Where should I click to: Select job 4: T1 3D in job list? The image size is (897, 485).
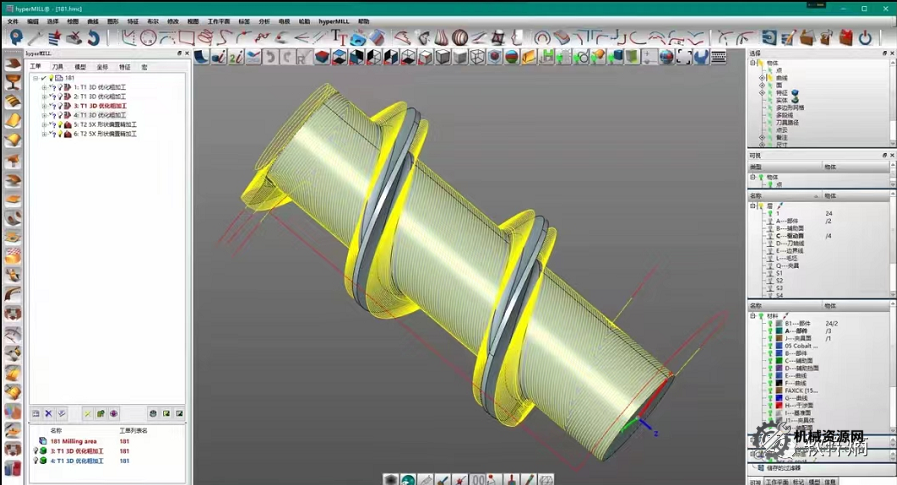(x=99, y=115)
